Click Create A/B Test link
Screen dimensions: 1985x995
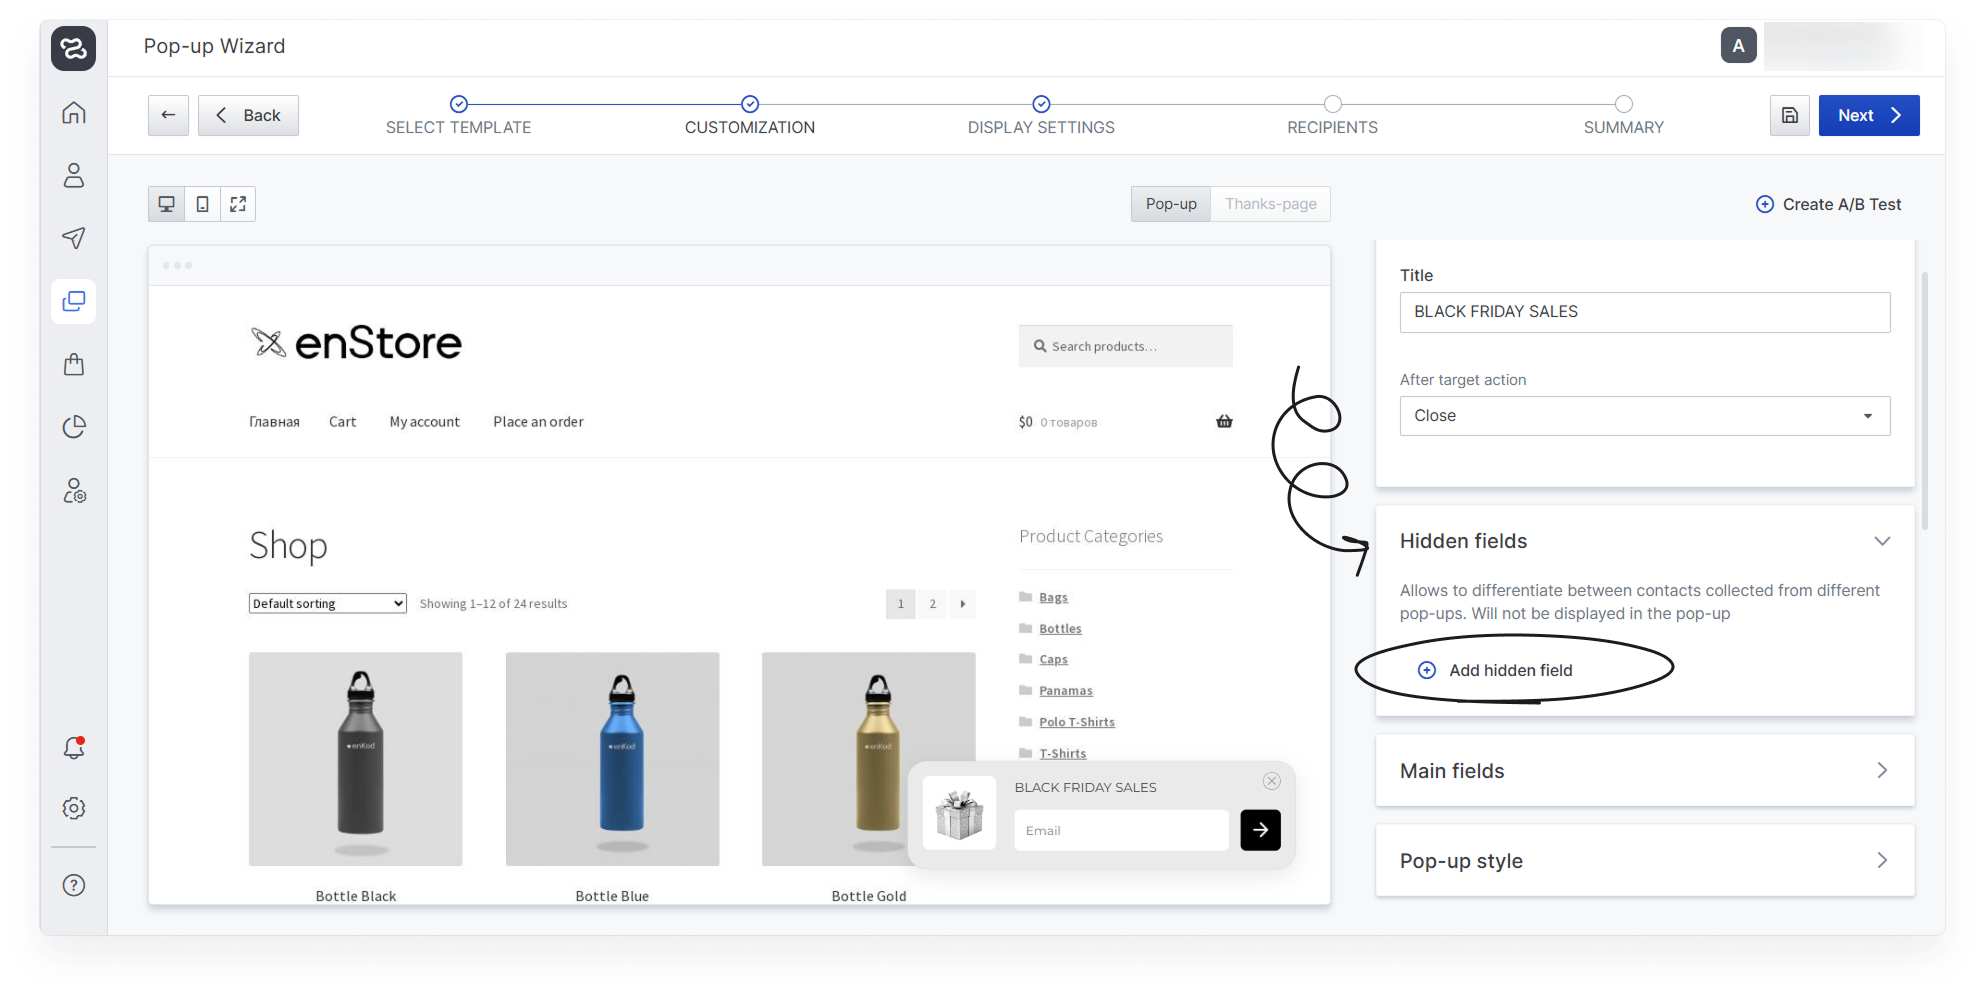click(x=1829, y=204)
